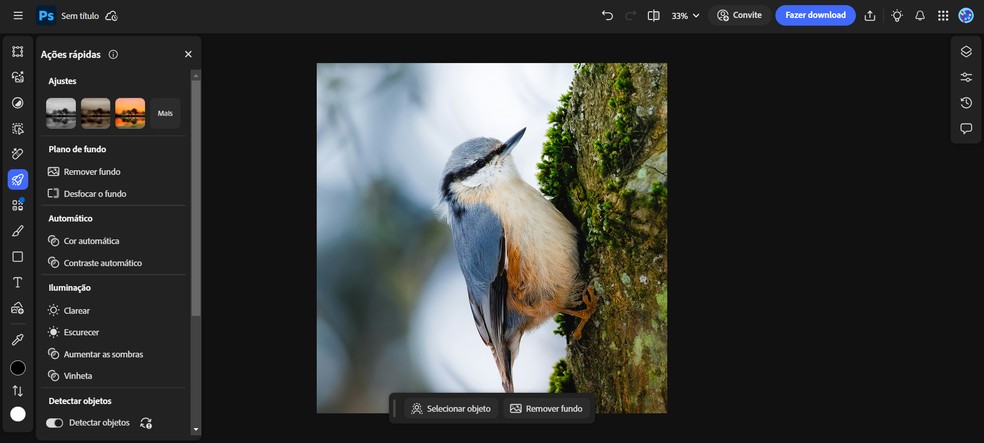The height and width of the screenshot is (443, 984).
Task: Click the black foreground color swatch
Action: 17,368
